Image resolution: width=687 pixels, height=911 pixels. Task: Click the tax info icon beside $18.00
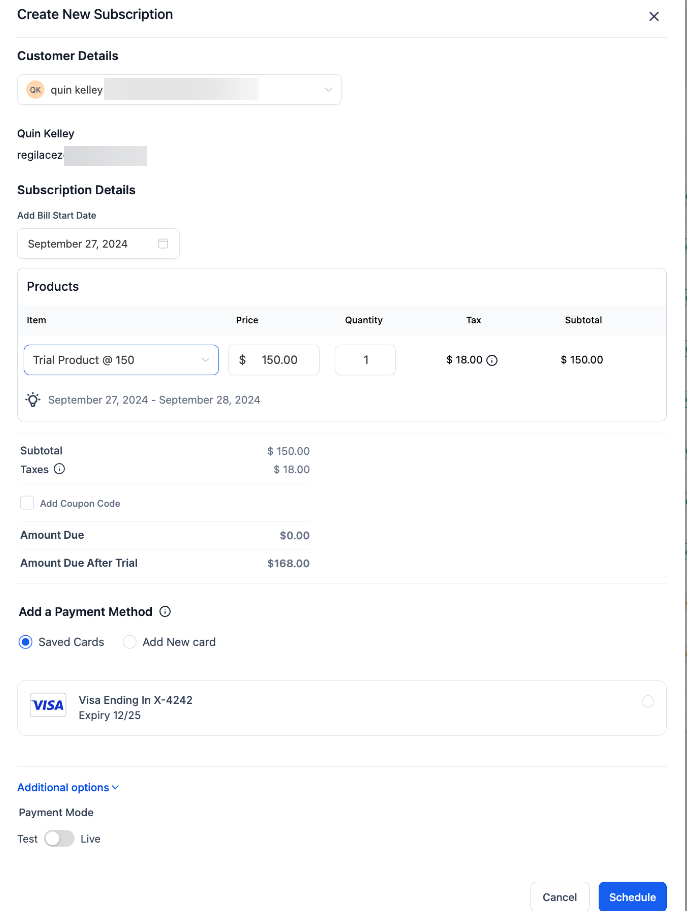click(492, 360)
